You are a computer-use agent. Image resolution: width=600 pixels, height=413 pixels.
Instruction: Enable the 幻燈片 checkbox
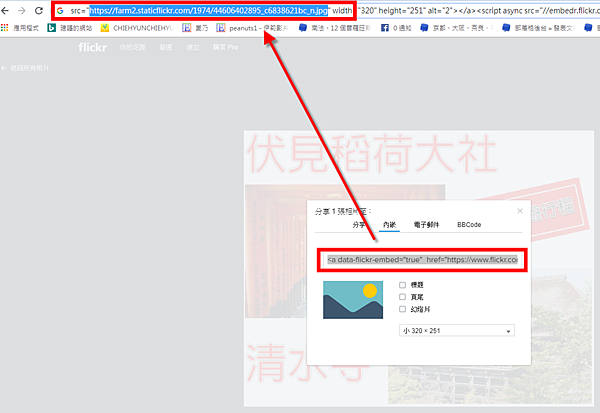[402, 309]
